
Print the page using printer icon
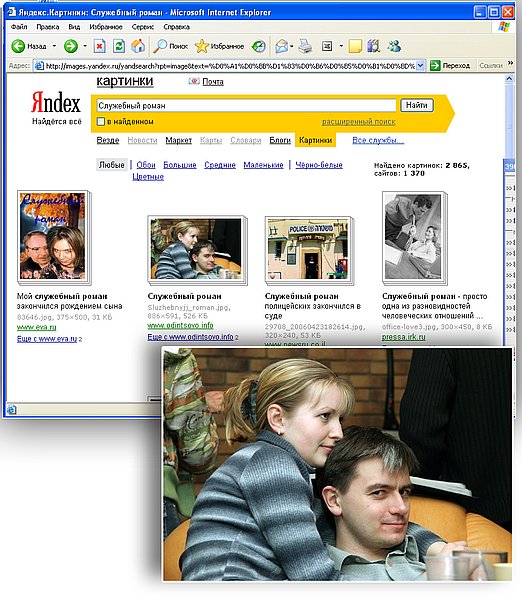[x=305, y=46]
